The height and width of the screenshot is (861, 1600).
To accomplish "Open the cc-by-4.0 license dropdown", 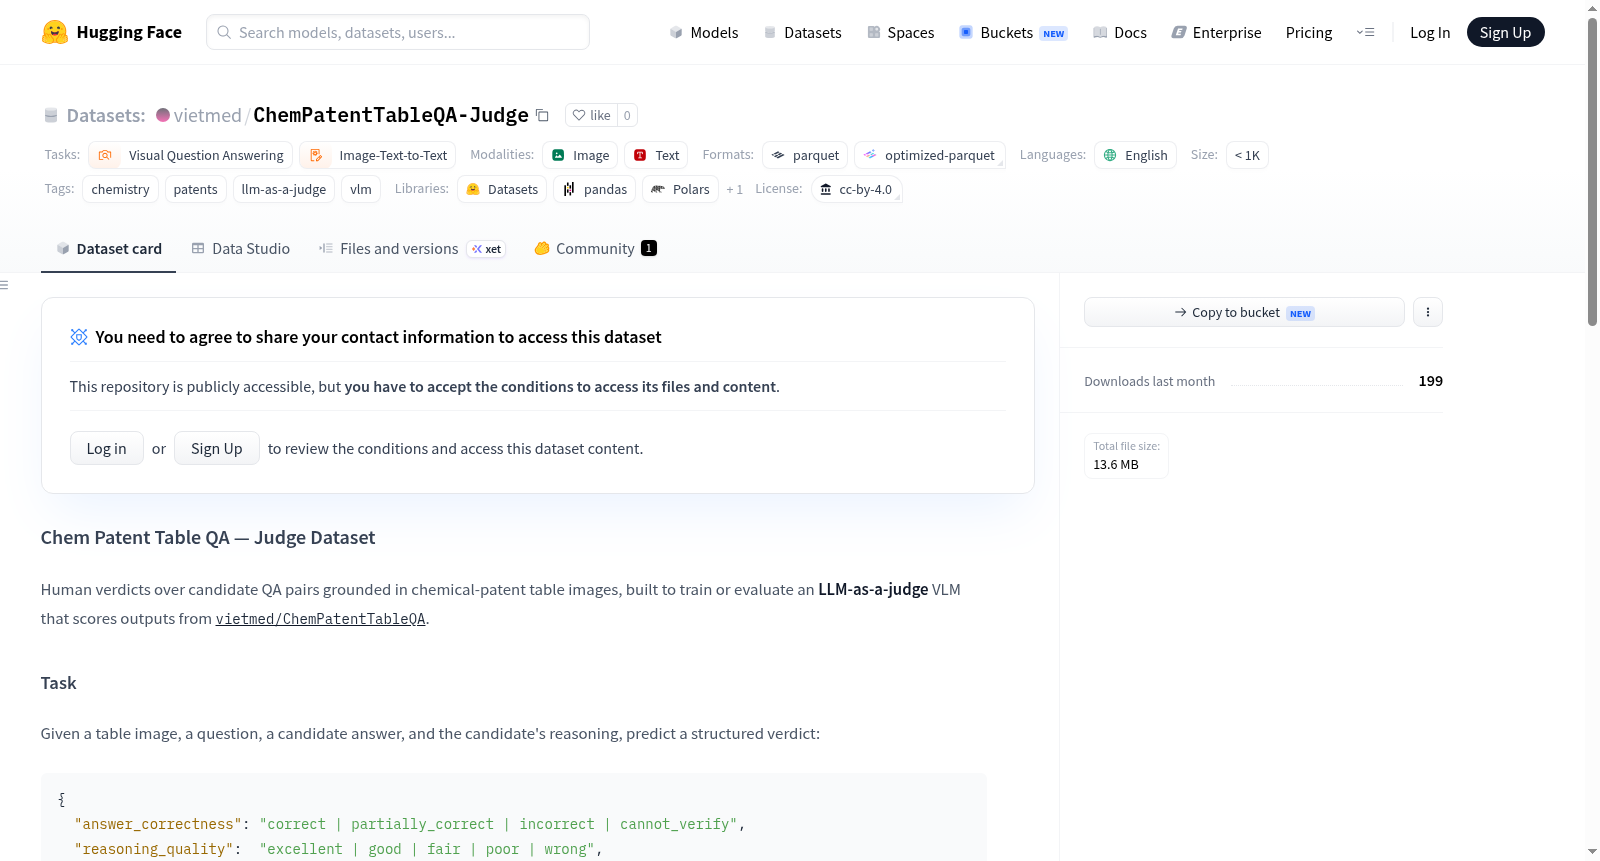I will point(856,189).
